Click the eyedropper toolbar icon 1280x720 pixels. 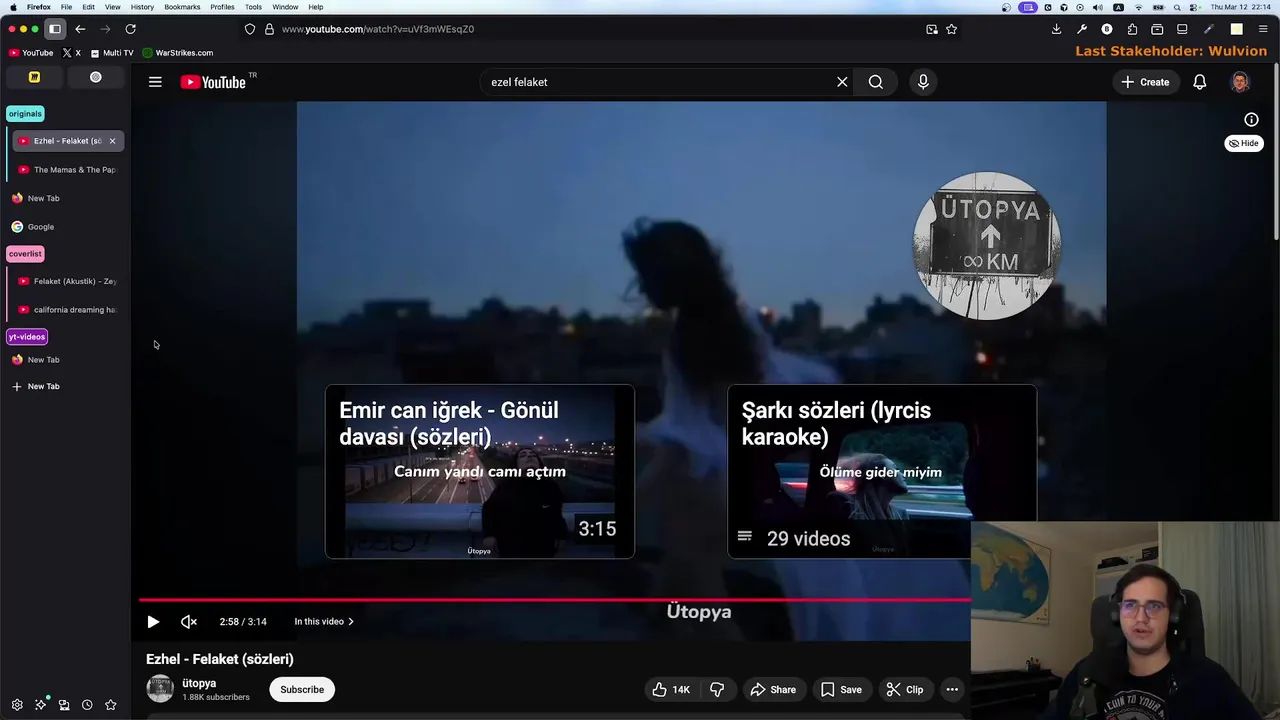[1208, 29]
